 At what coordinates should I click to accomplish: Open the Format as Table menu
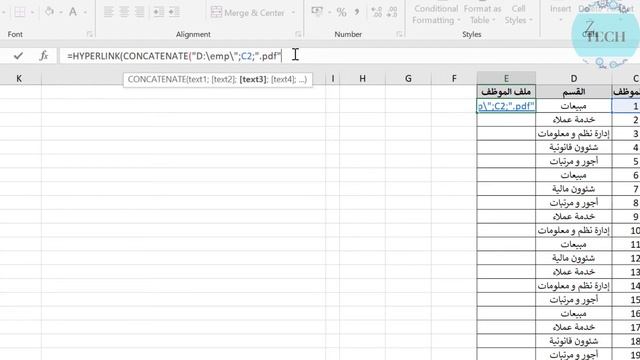point(482,14)
